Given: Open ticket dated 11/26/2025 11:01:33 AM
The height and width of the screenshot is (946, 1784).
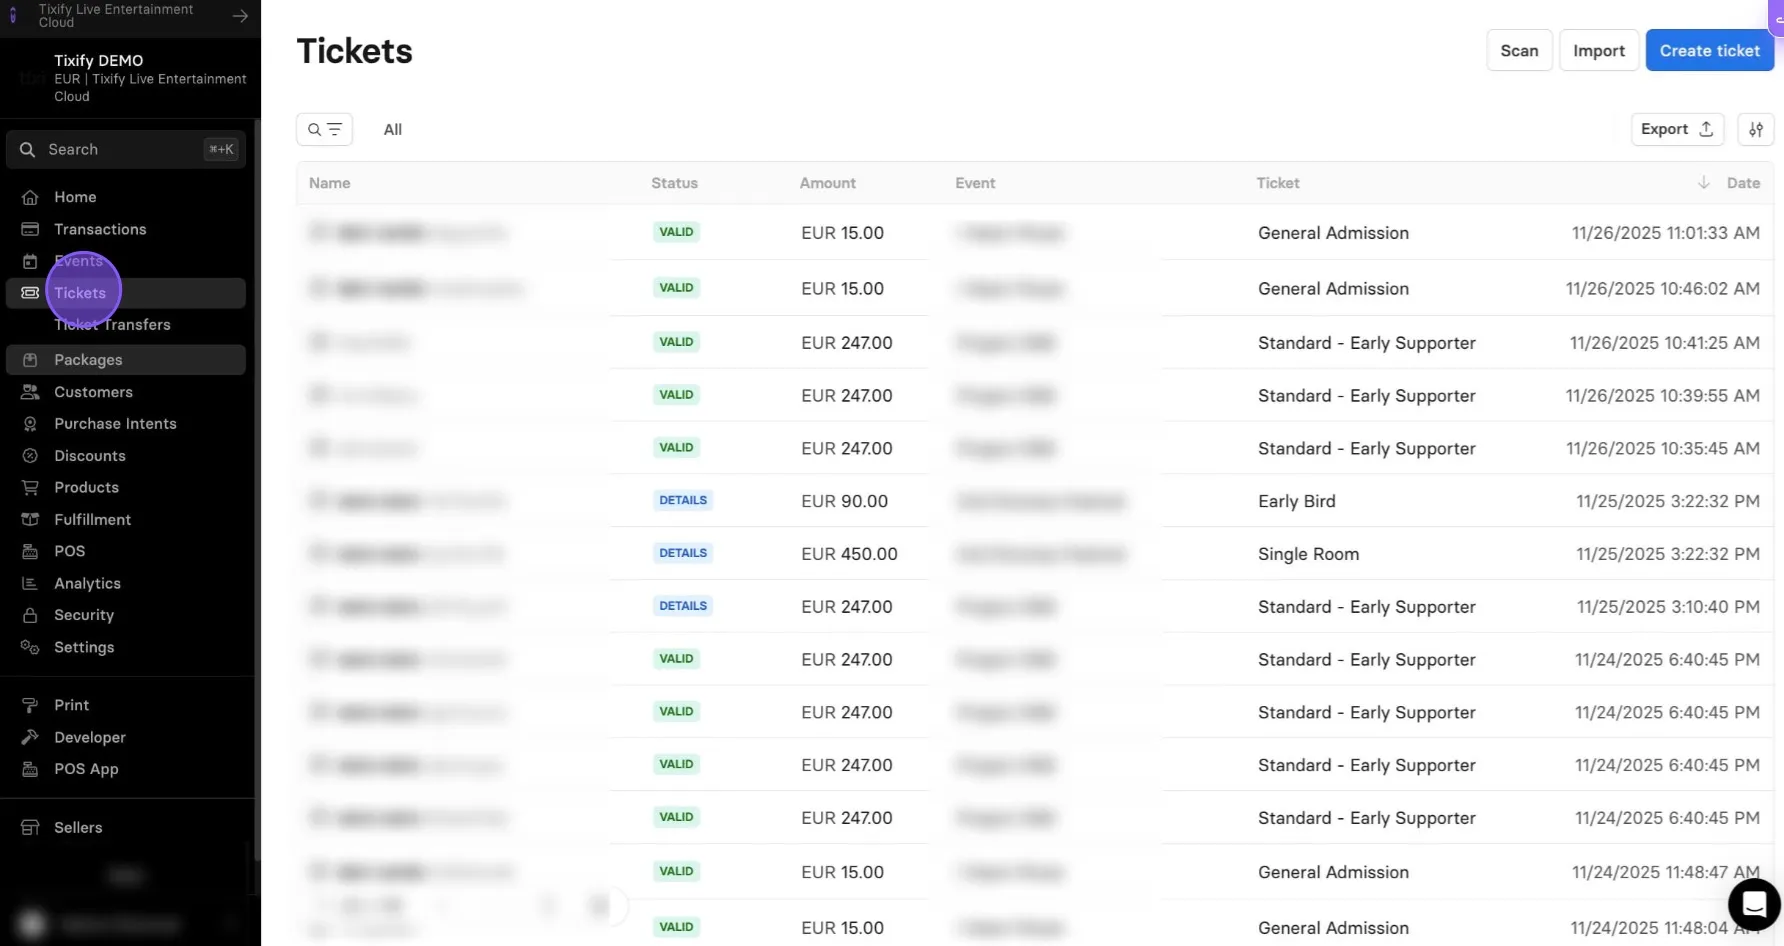Looking at the screenshot, I should point(1035,233).
